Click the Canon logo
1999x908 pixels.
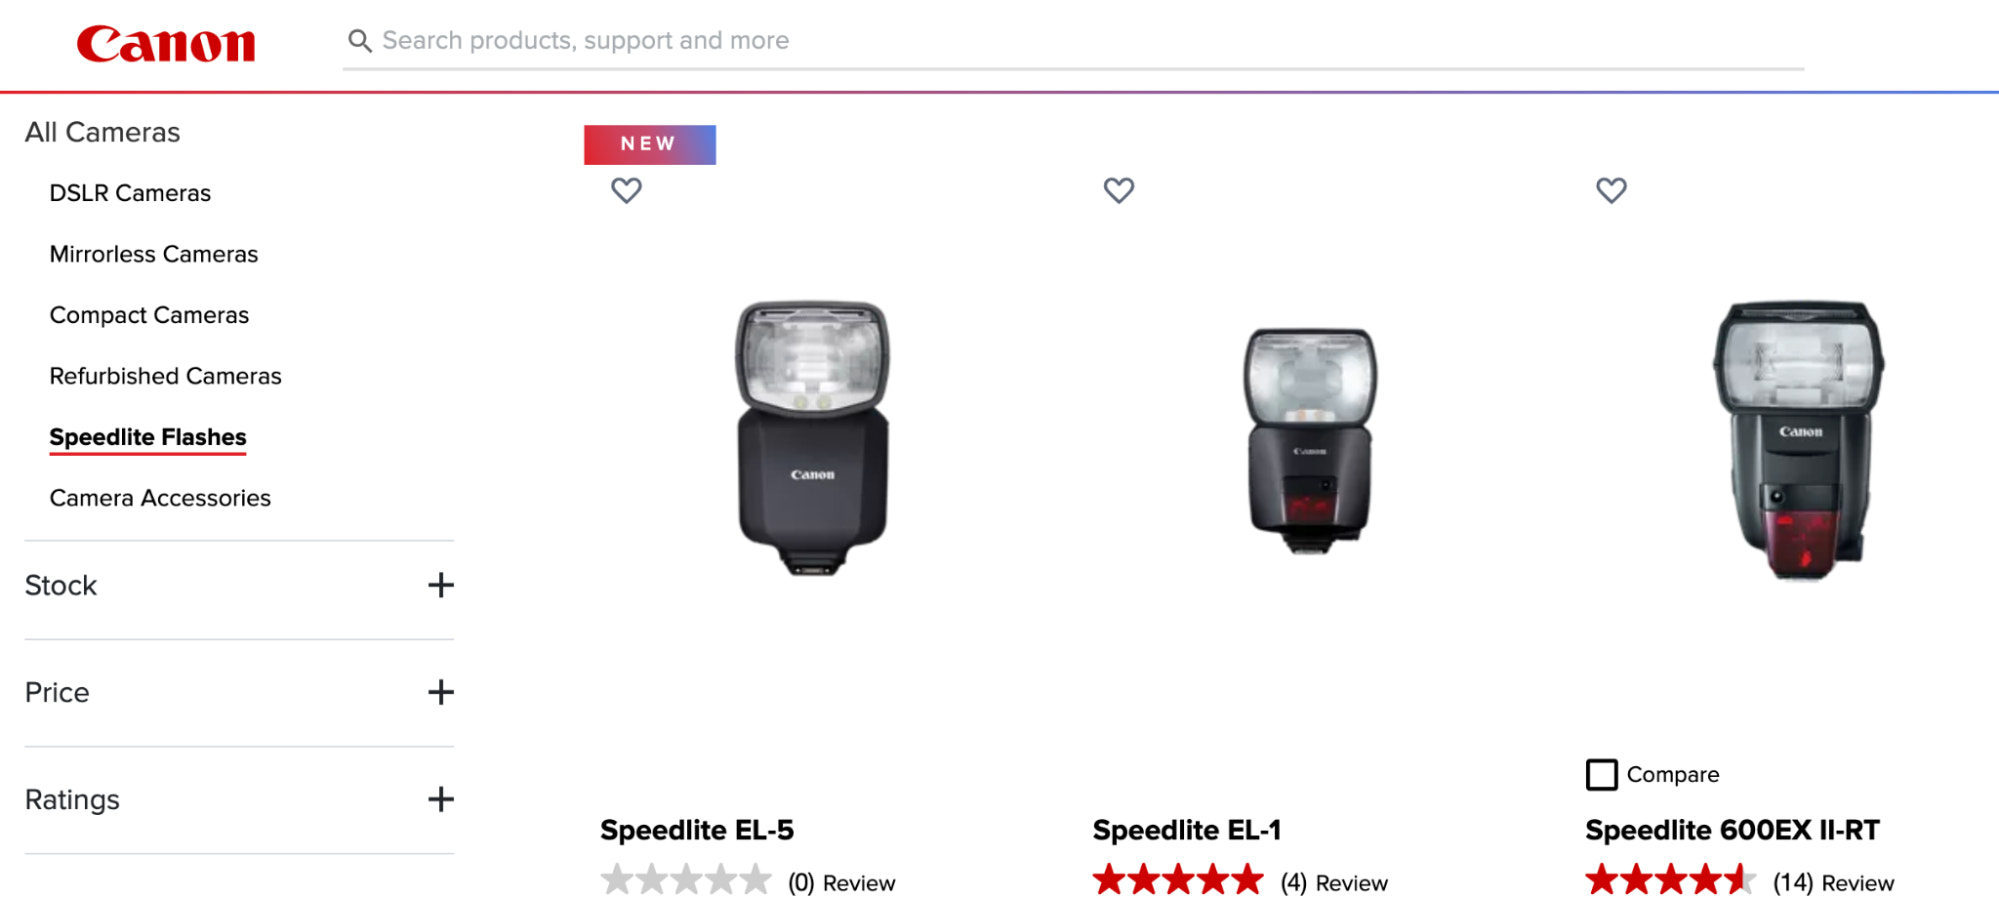tap(166, 42)
